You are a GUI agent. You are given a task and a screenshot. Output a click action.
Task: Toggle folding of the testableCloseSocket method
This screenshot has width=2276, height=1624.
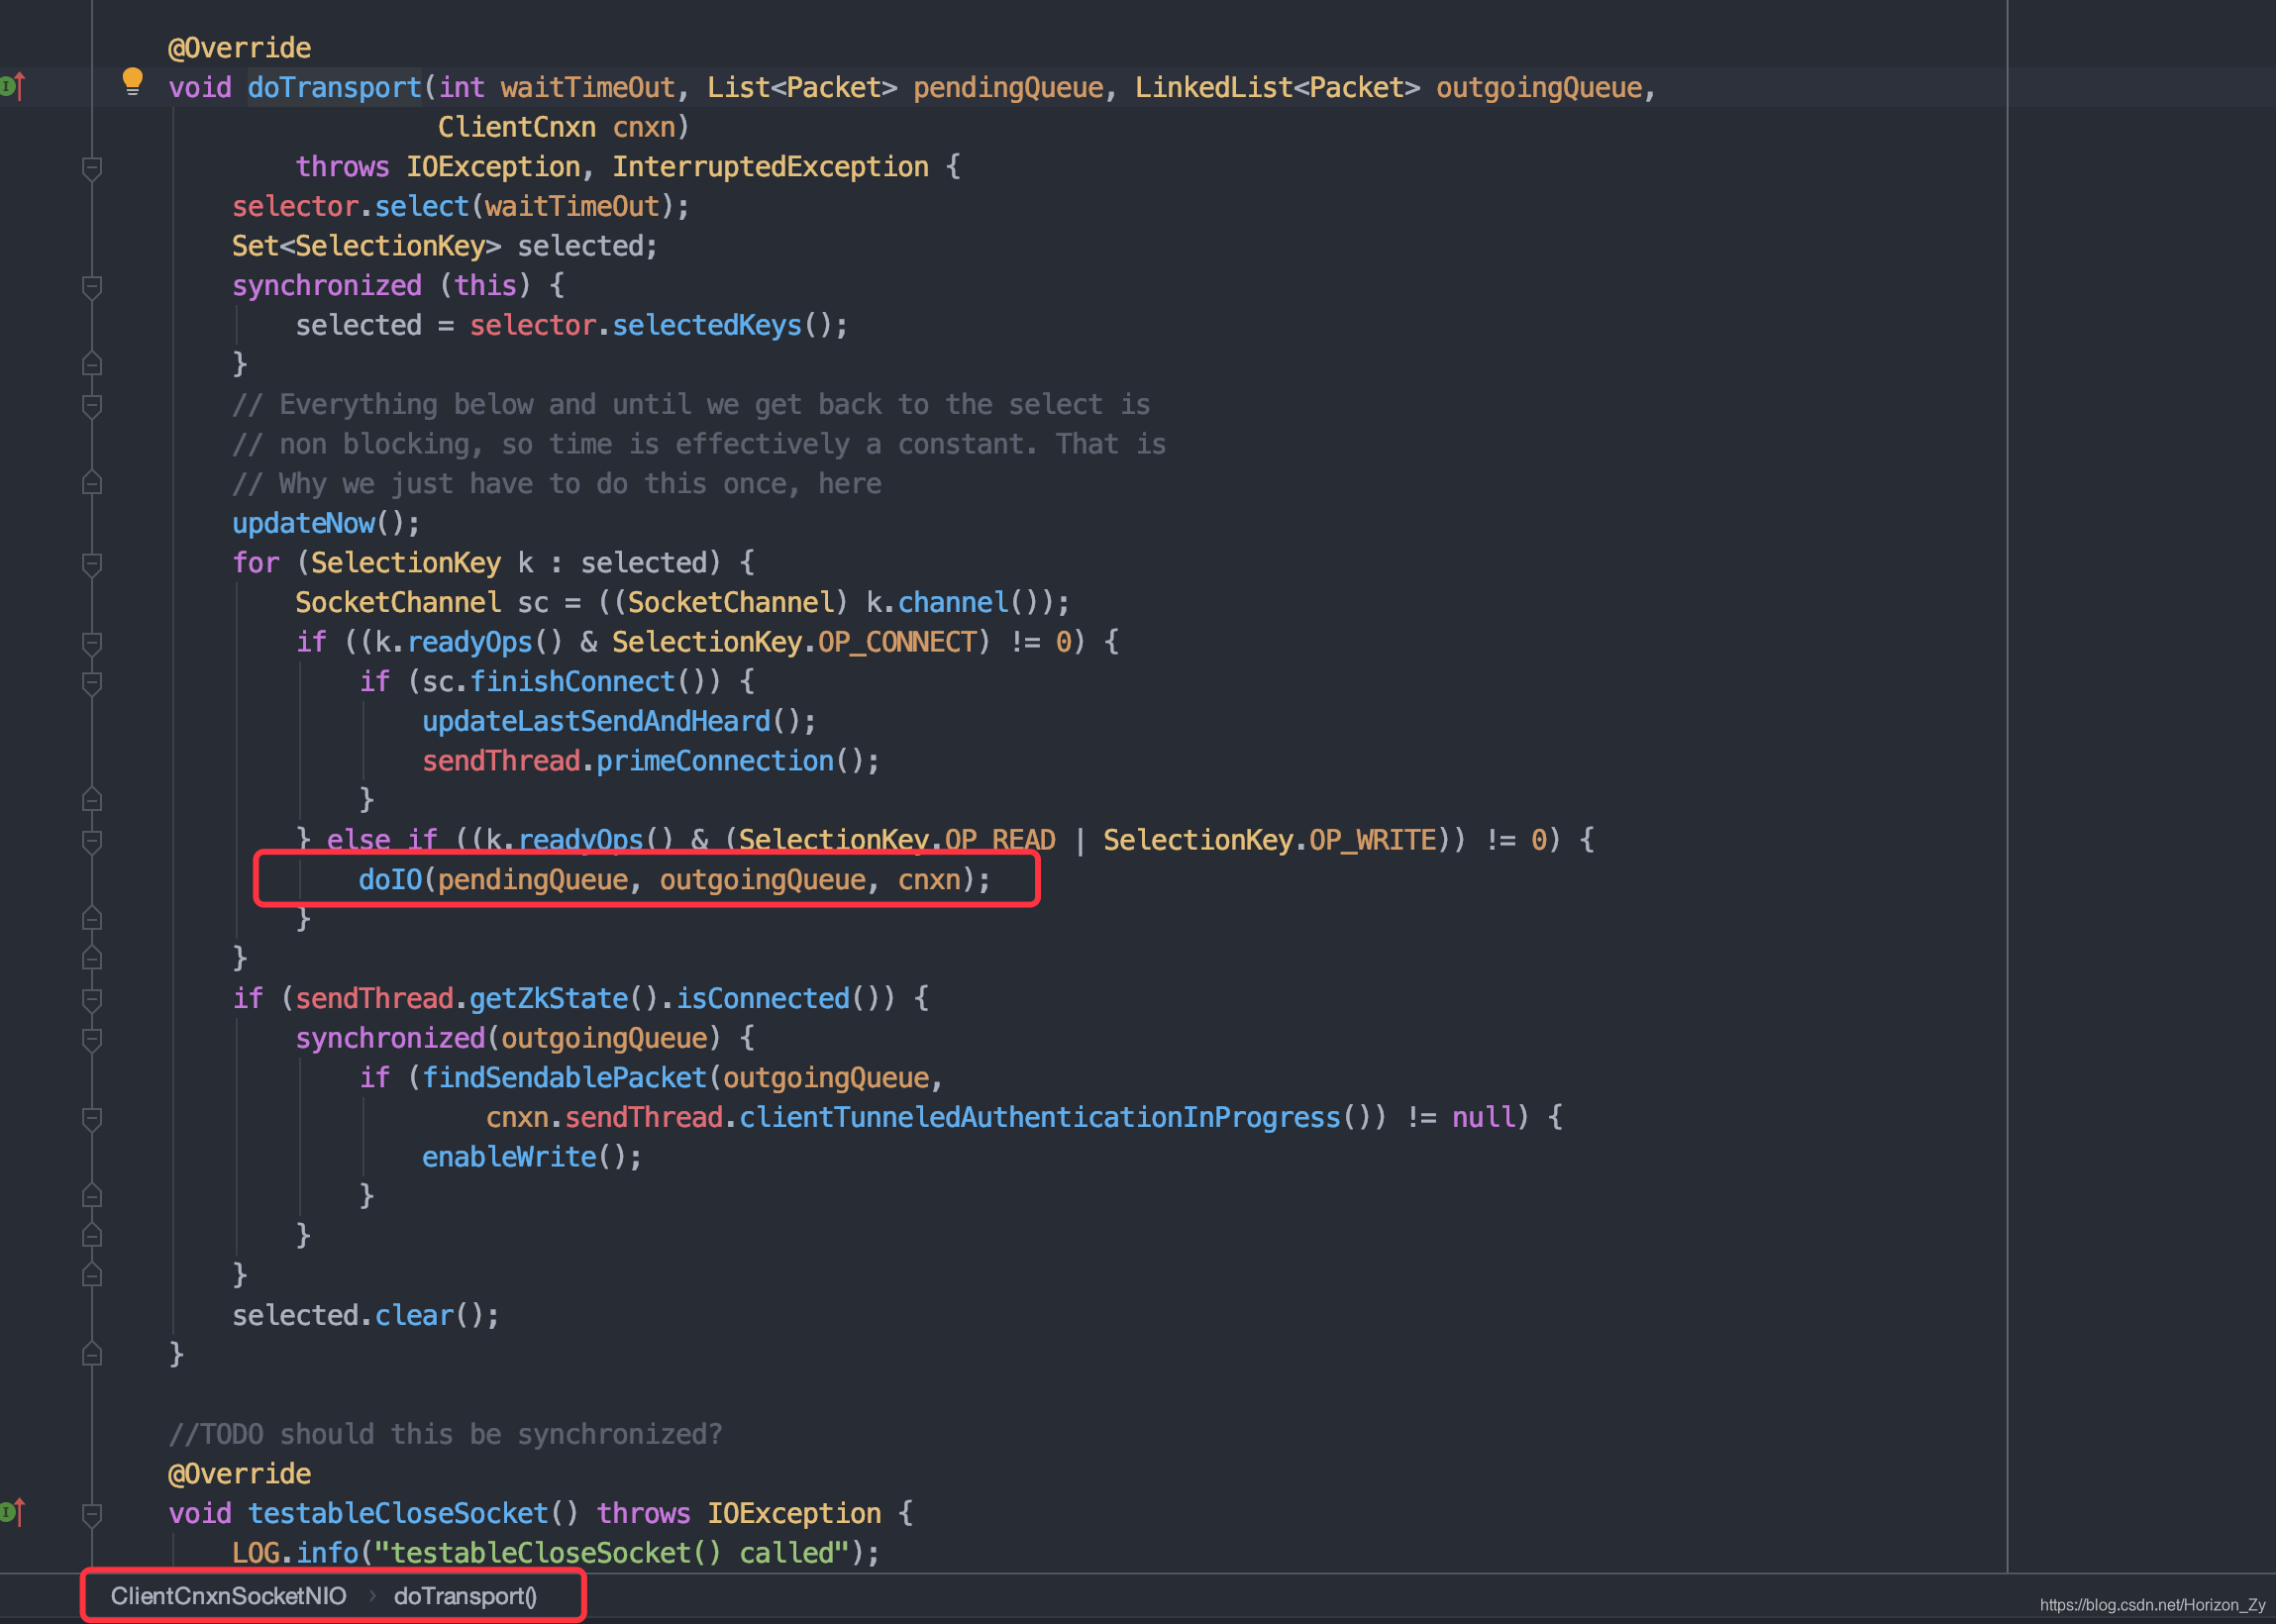pos(91,1513)
